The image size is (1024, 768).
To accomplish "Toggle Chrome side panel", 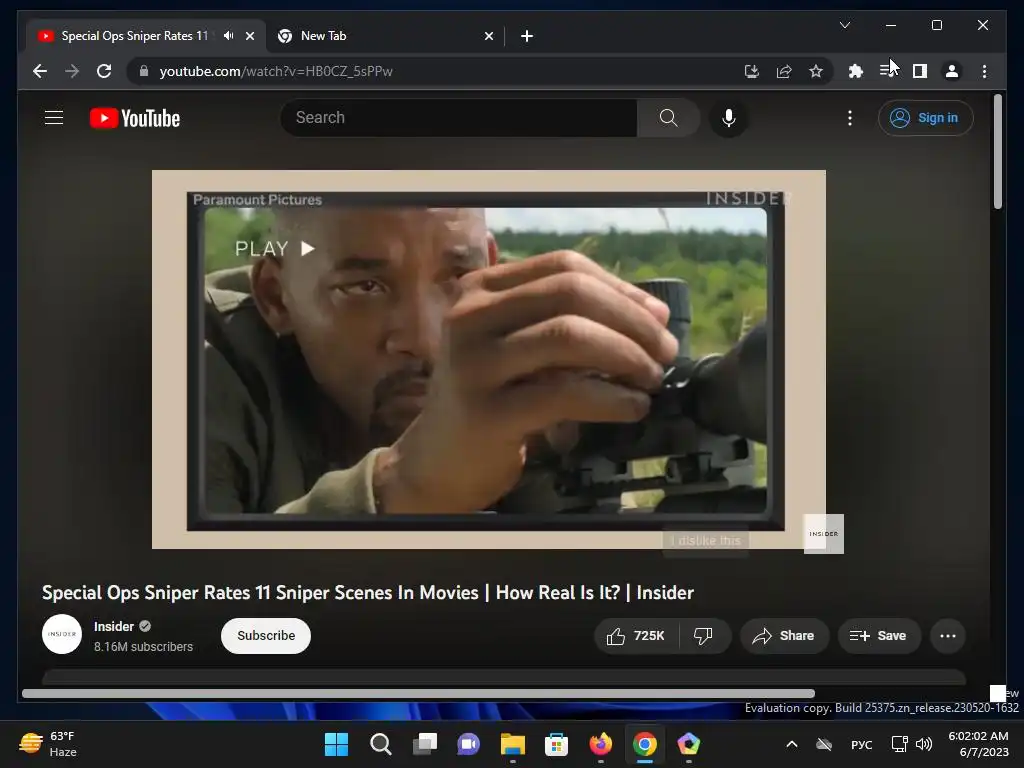I will (x=920, y=71).
